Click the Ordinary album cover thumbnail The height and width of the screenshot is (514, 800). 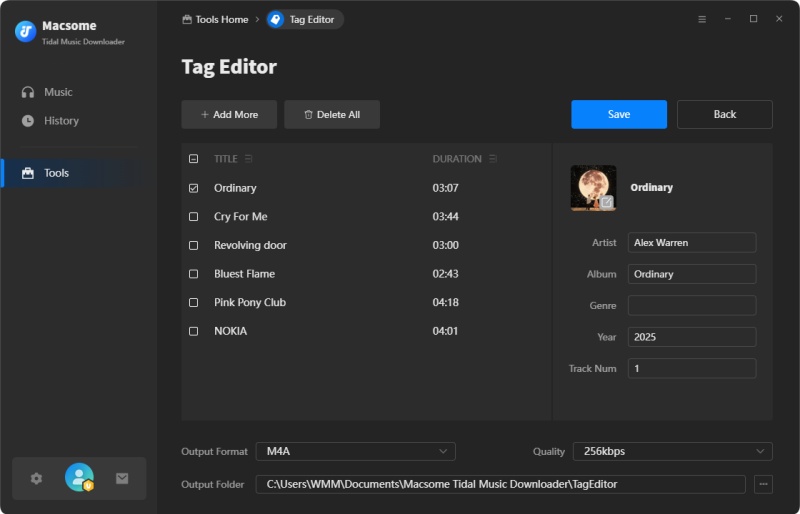[593, 188]
